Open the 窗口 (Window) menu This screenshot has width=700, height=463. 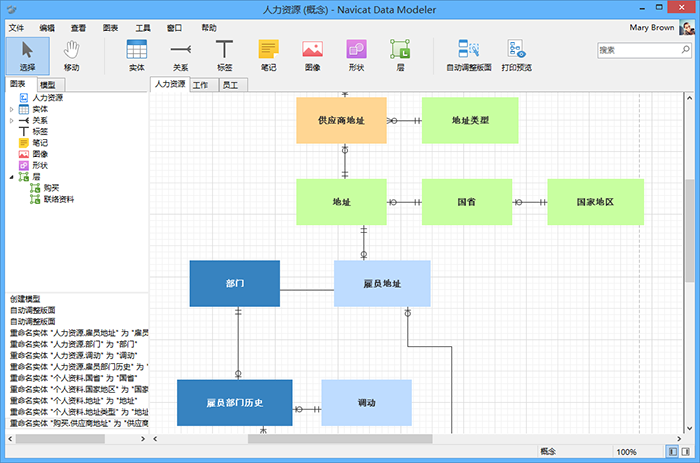(175, 28)
